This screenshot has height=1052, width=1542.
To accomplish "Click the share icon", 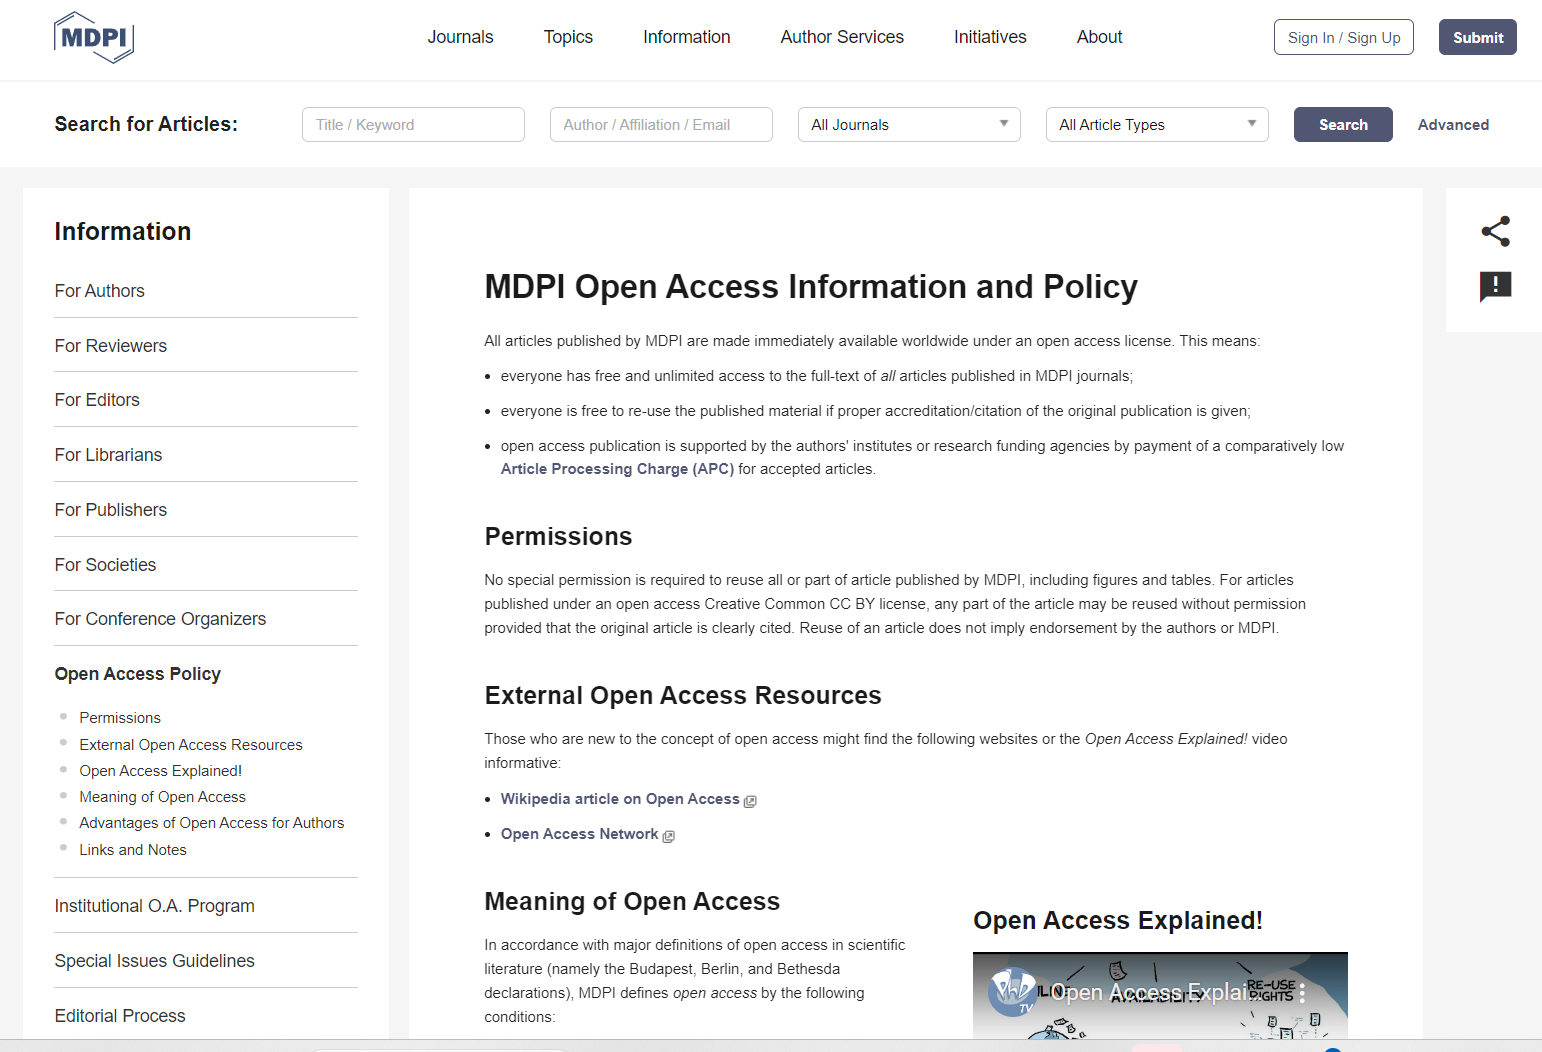I will [x=1495, y=232].
